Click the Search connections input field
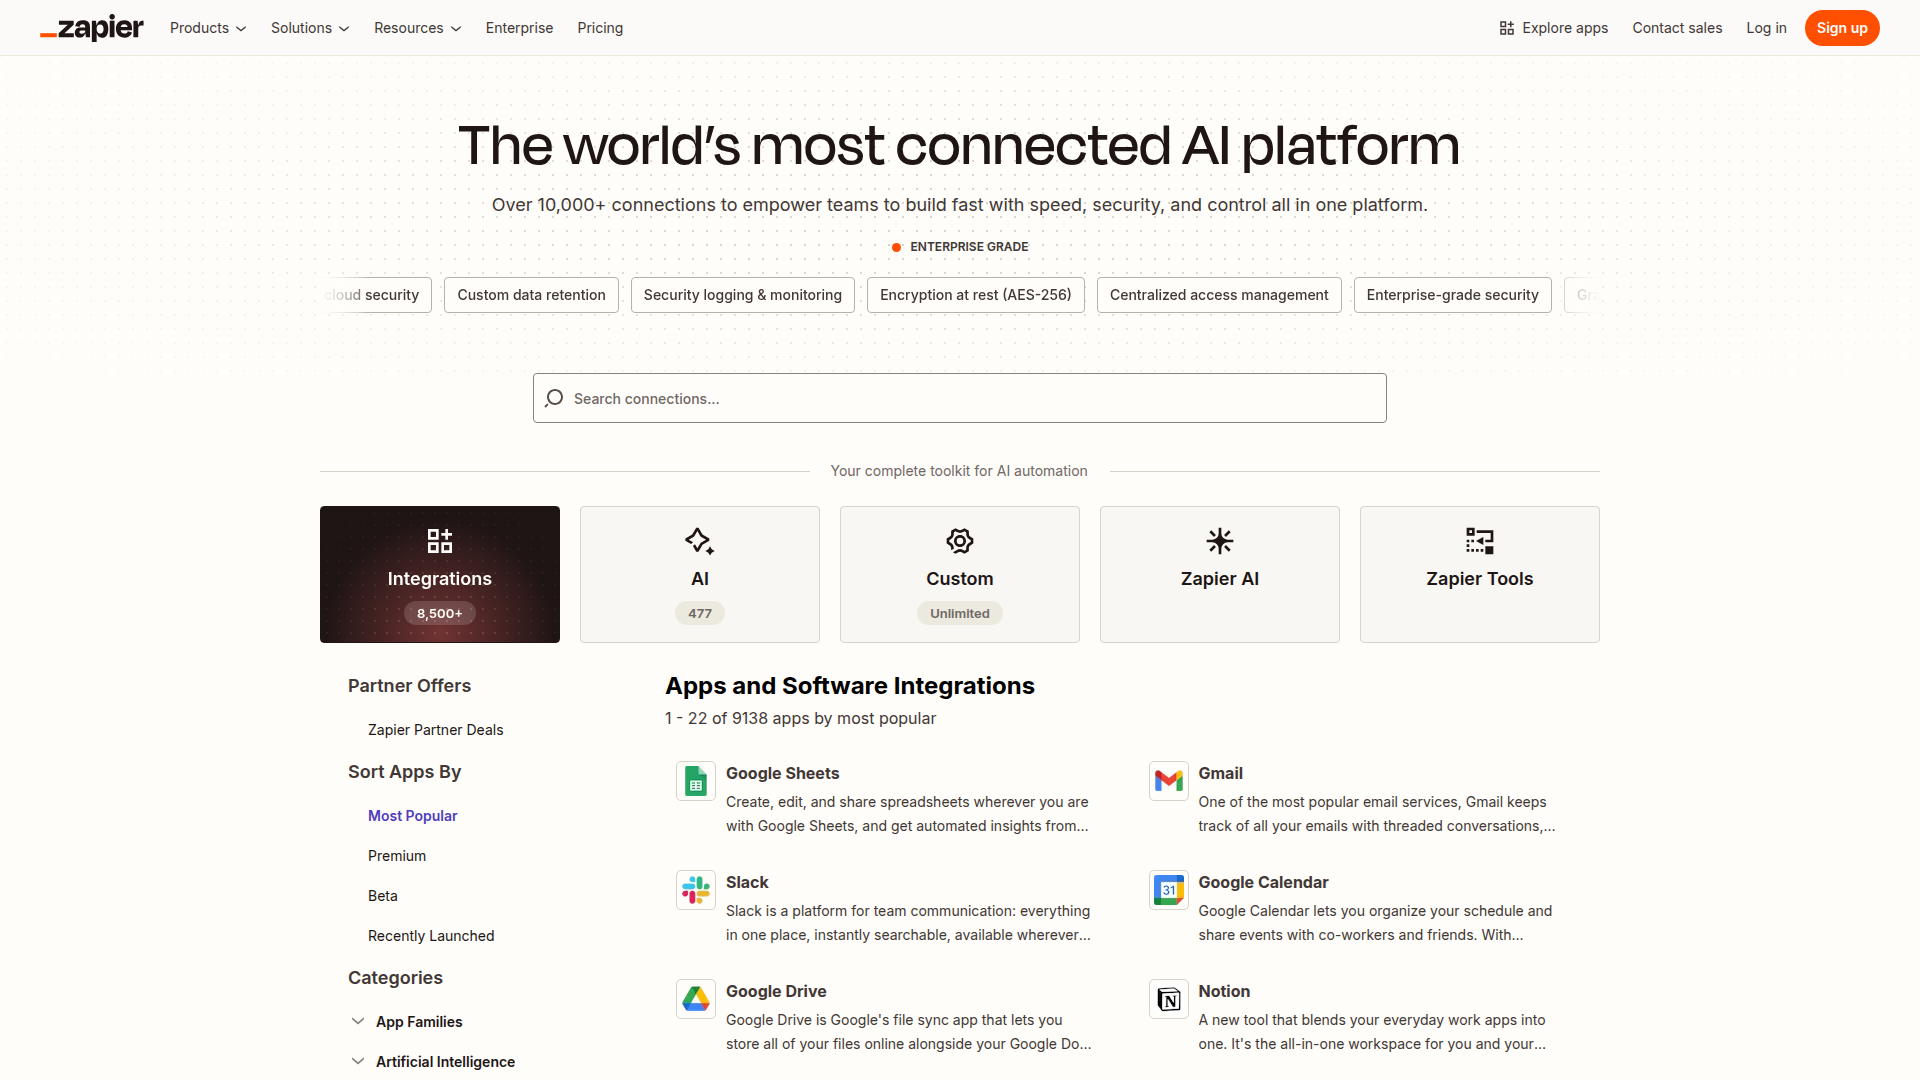Screen dimensions: 1920x1080 click(x=959, y=398)
